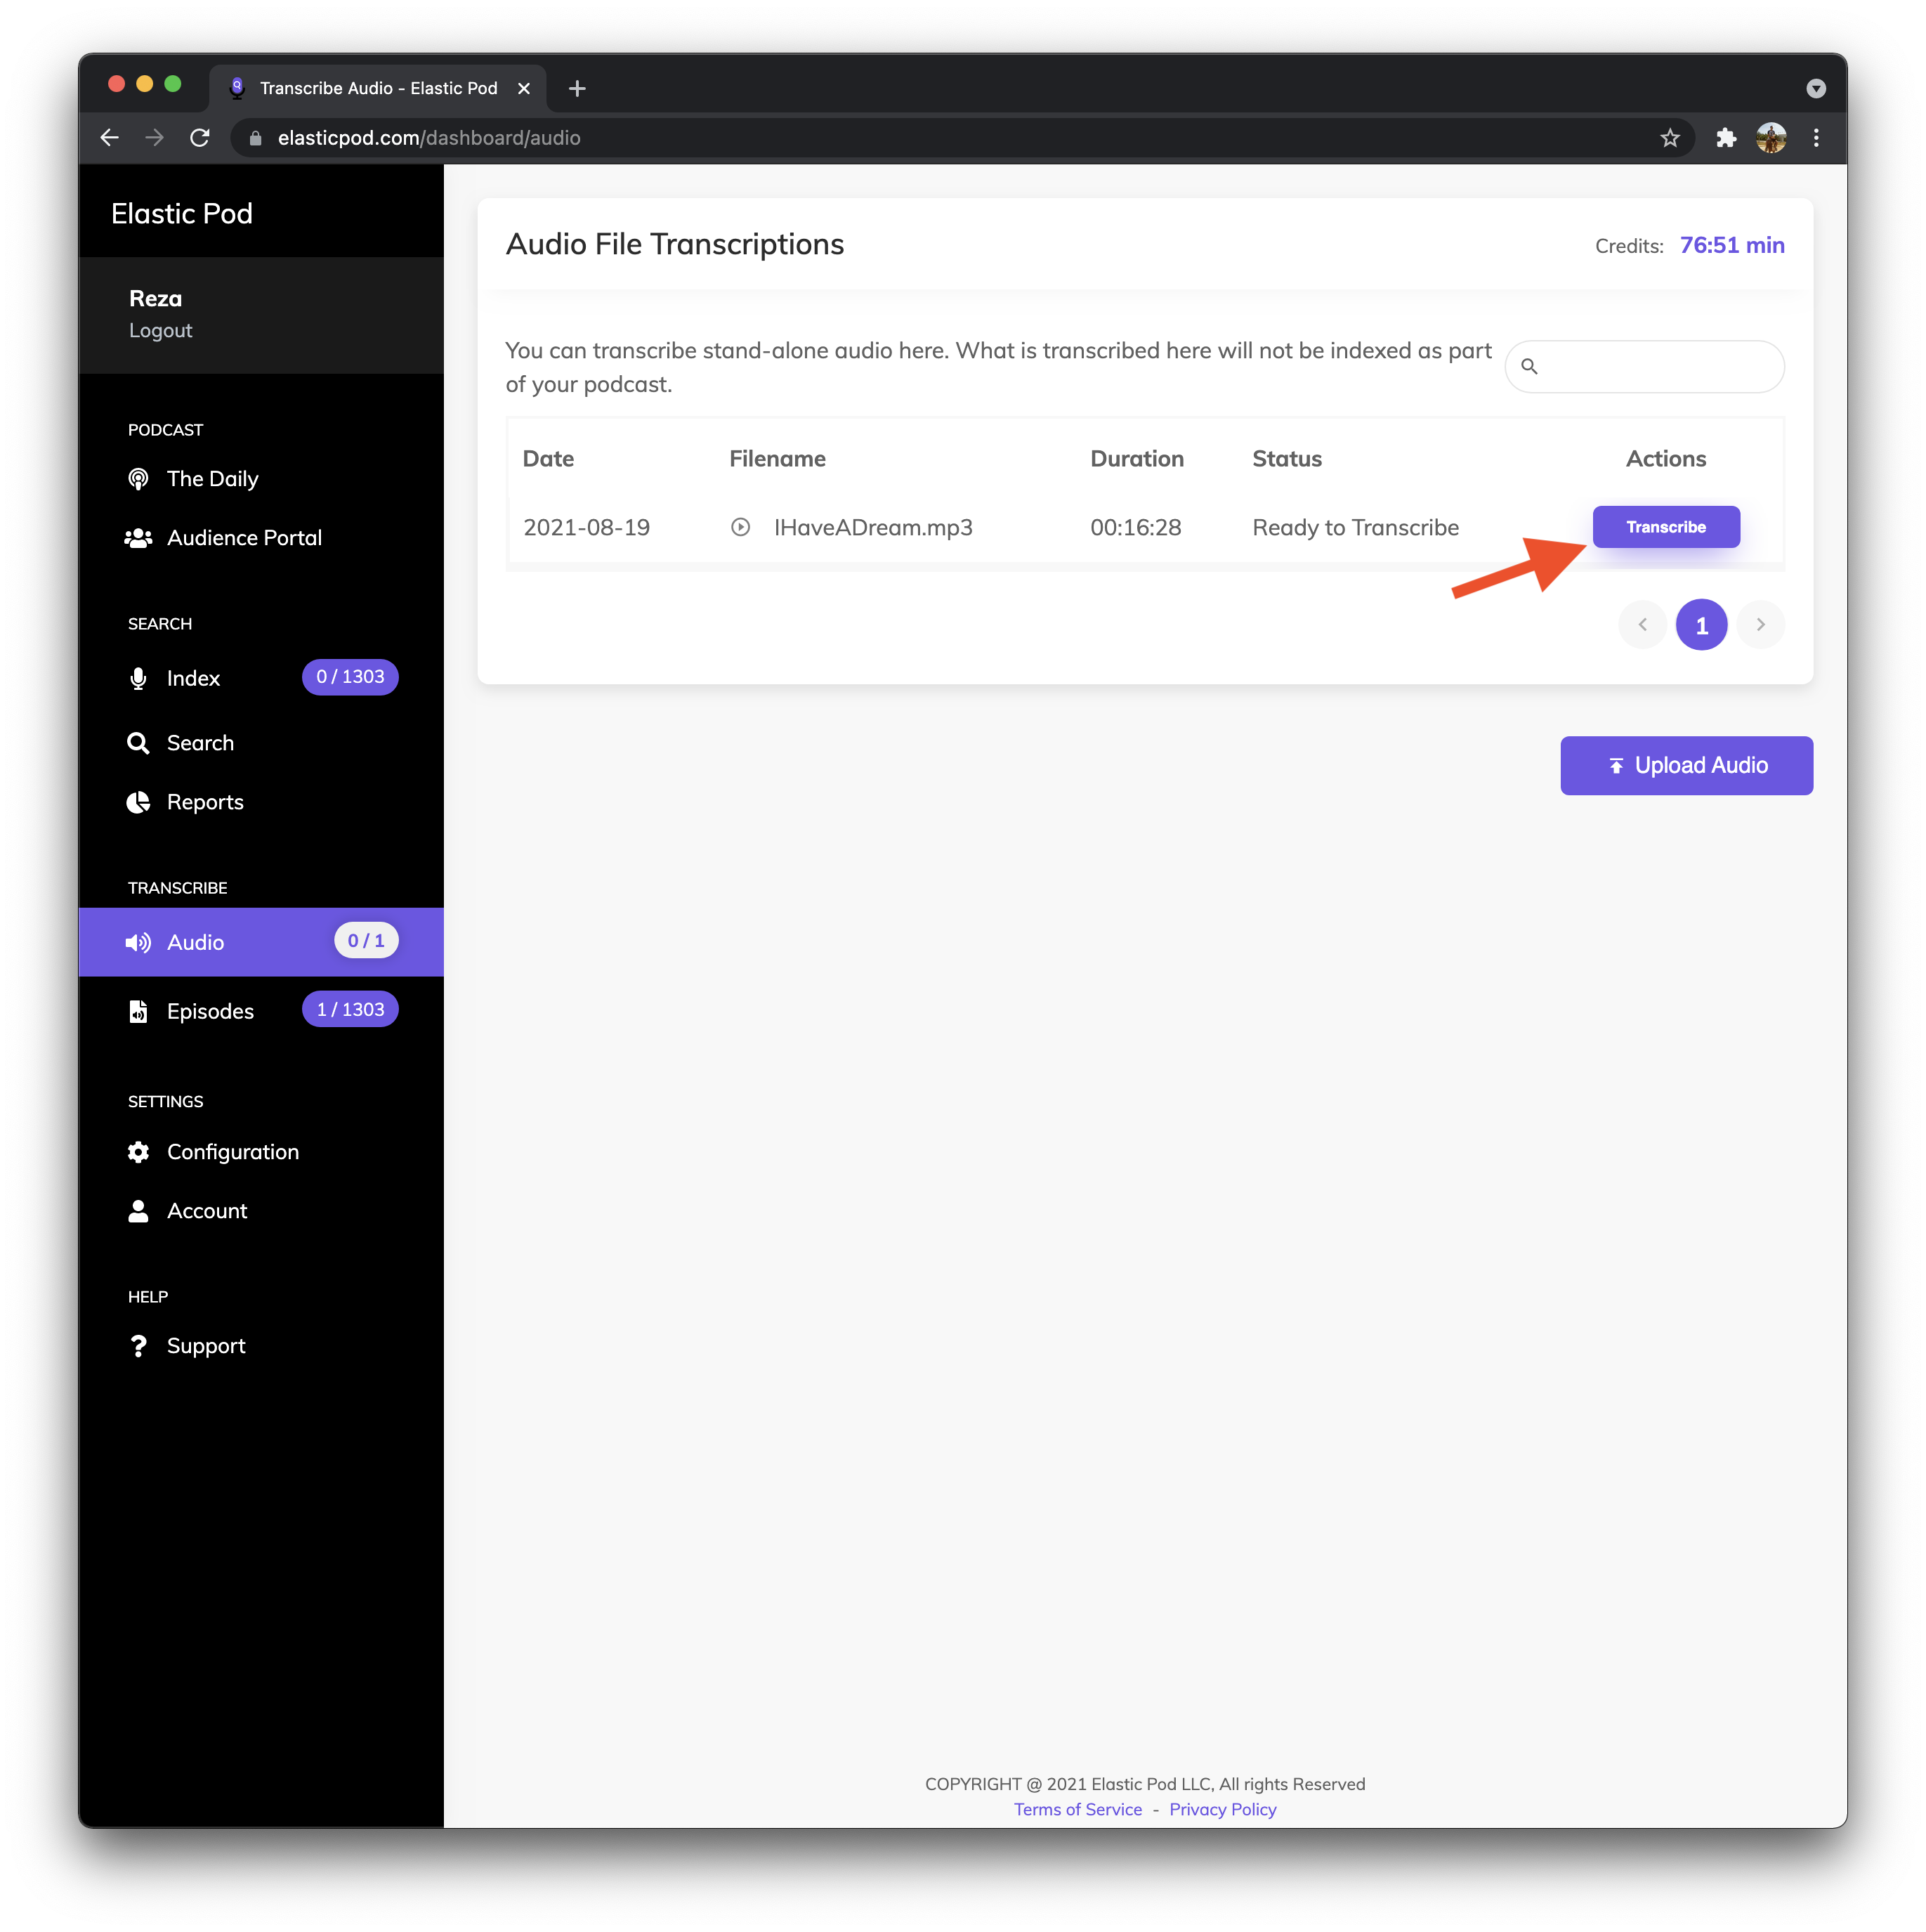Image resolution: width=1926 pixels, height=1932 pixels.
Task: Go to the previous page with left chevron
Action: pyautogui.click(x=1642, y=625)
